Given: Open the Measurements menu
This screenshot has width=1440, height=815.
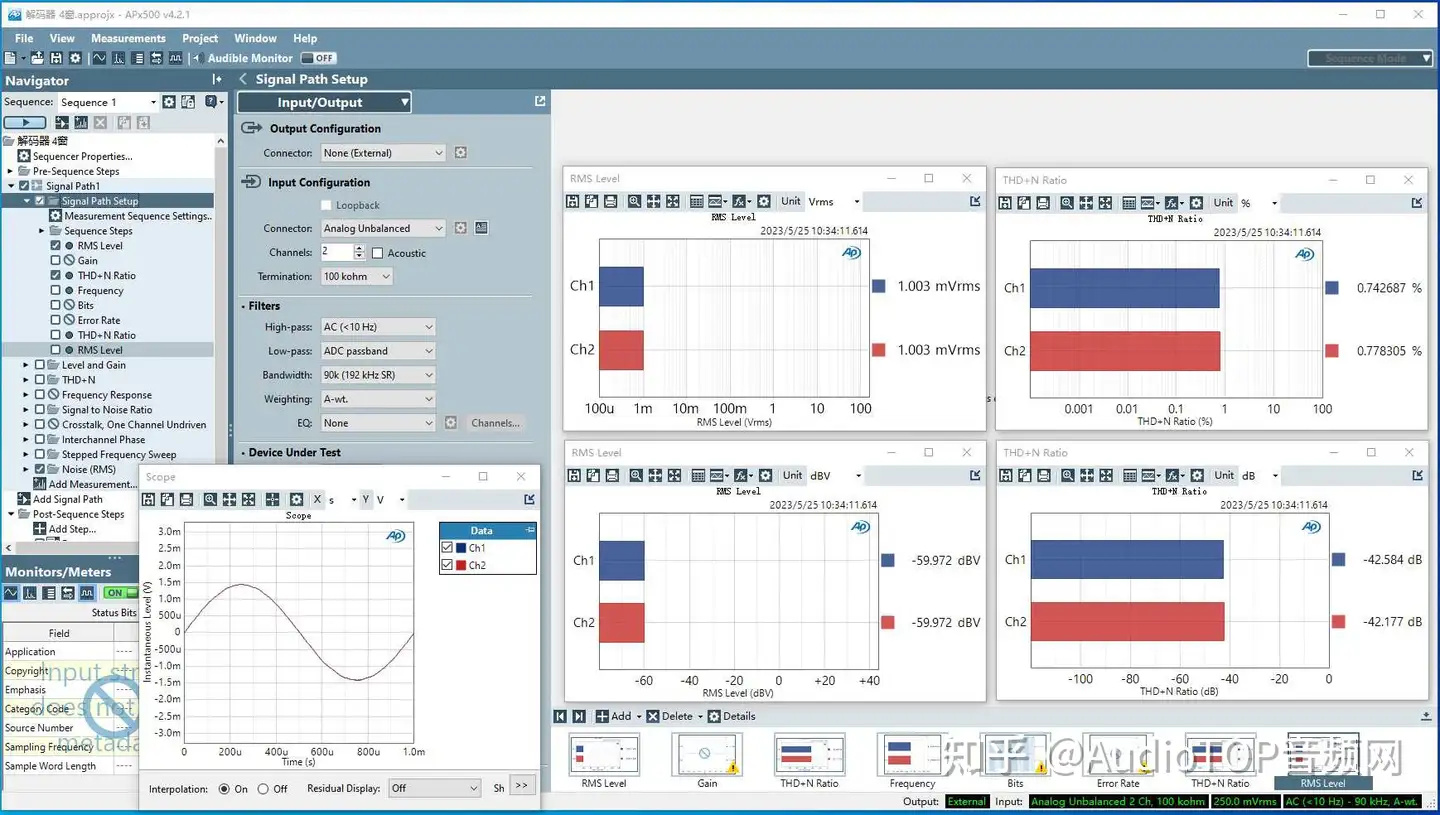Looking at the screenshot, I should click(128, 38).
